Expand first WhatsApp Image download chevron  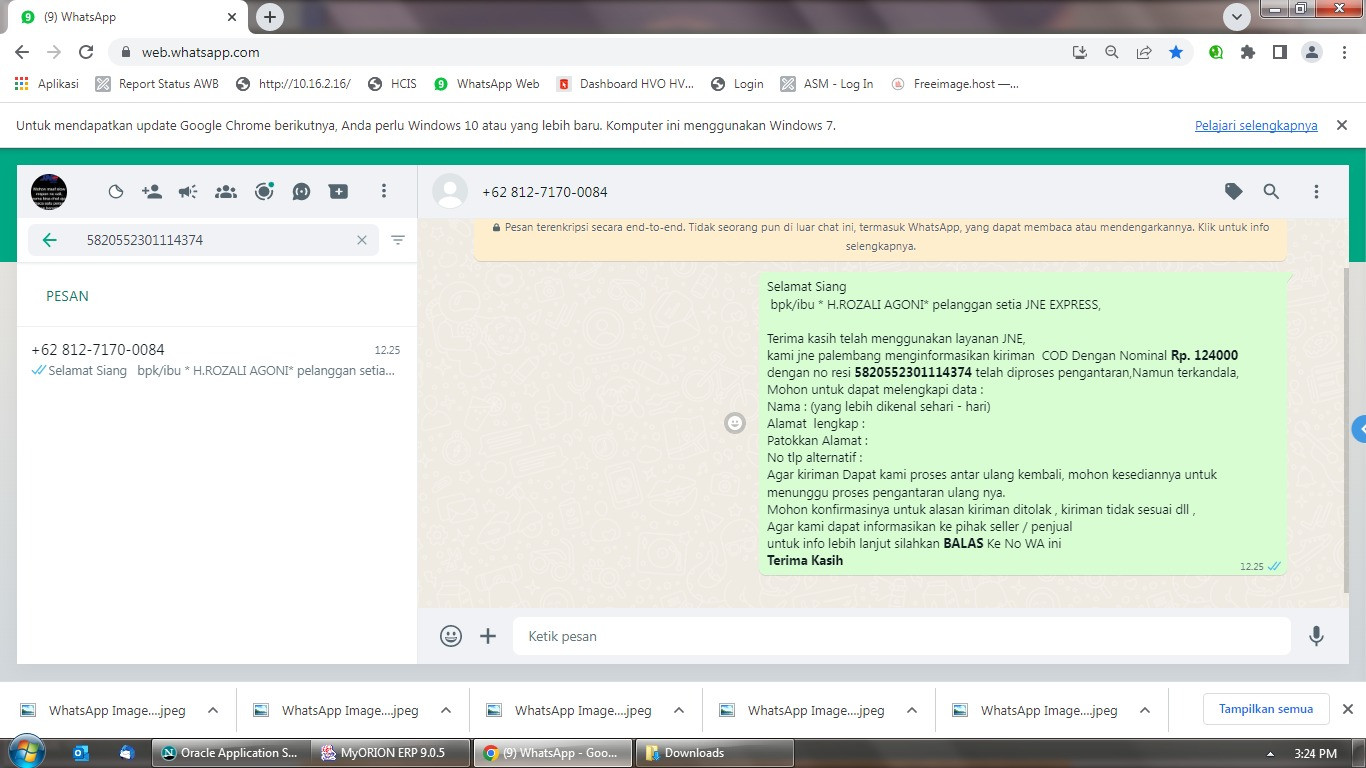(213, 710)
